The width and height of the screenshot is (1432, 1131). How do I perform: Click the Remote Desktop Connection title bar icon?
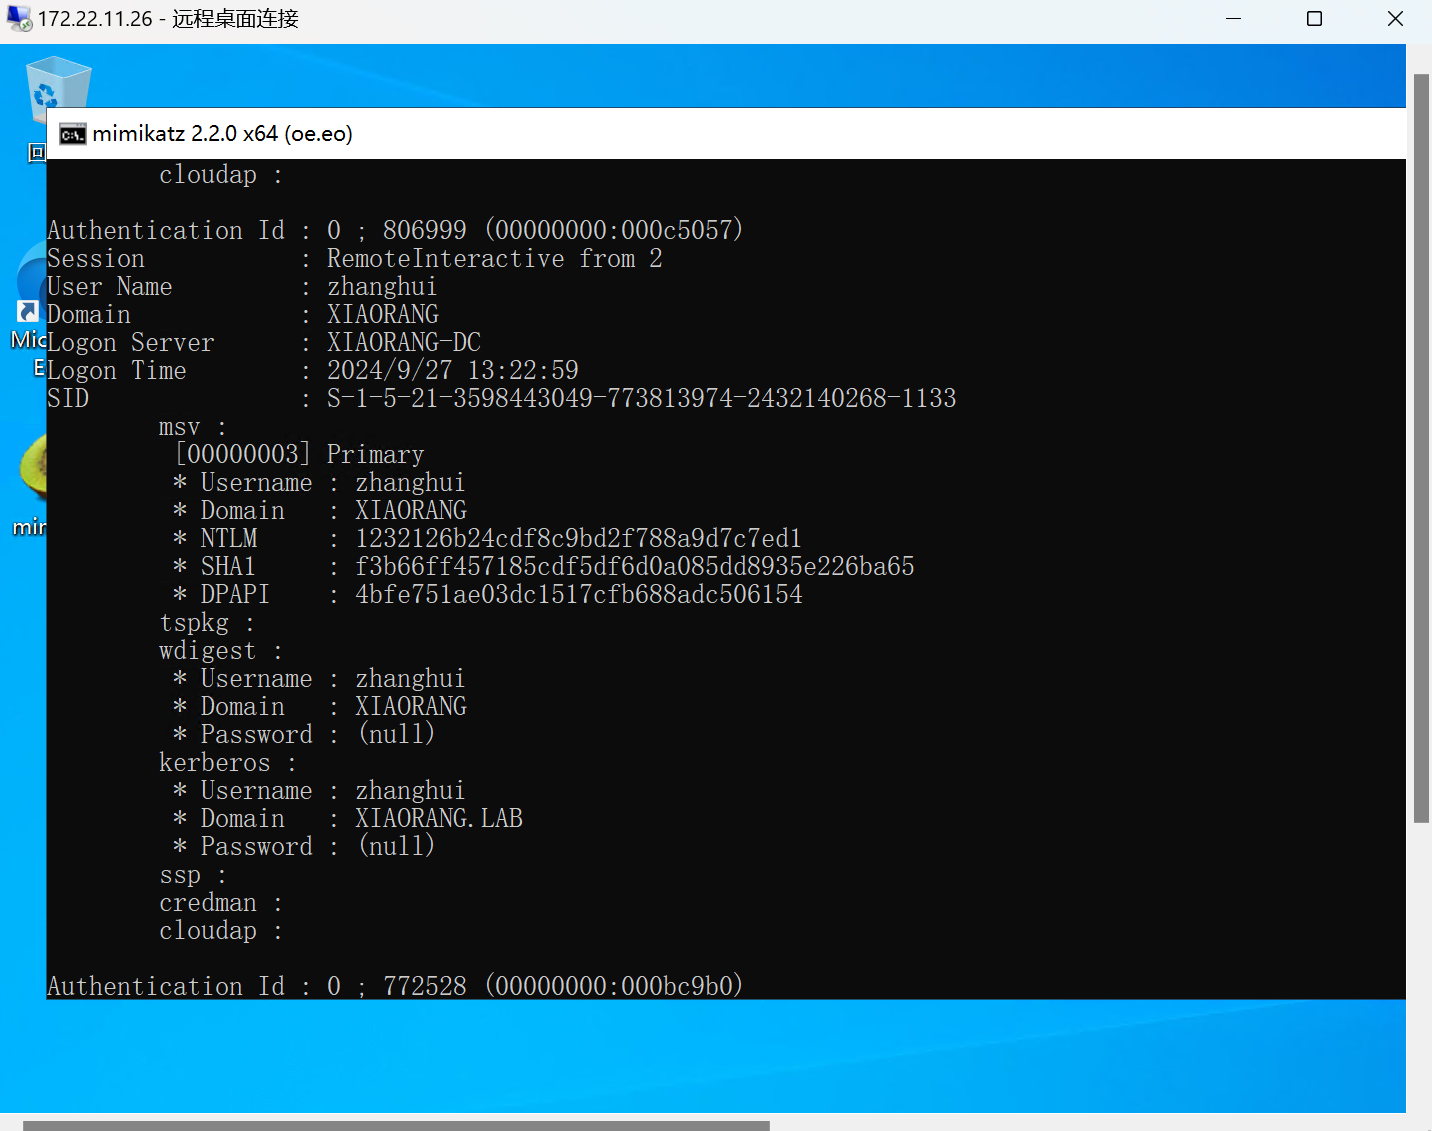click(x=18, y=19)
